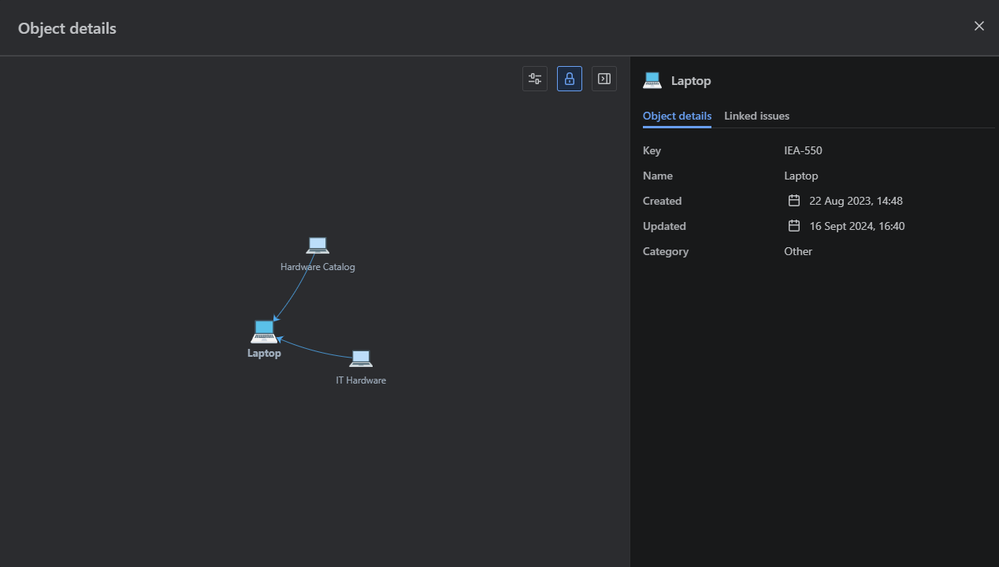The image size is (999, 567).
Task: Click the Category value Other
Action: [x=798, y=252]
